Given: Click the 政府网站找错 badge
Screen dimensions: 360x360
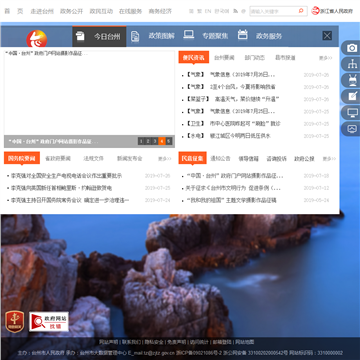Looking at the screenshot, I should click(49, 322).
